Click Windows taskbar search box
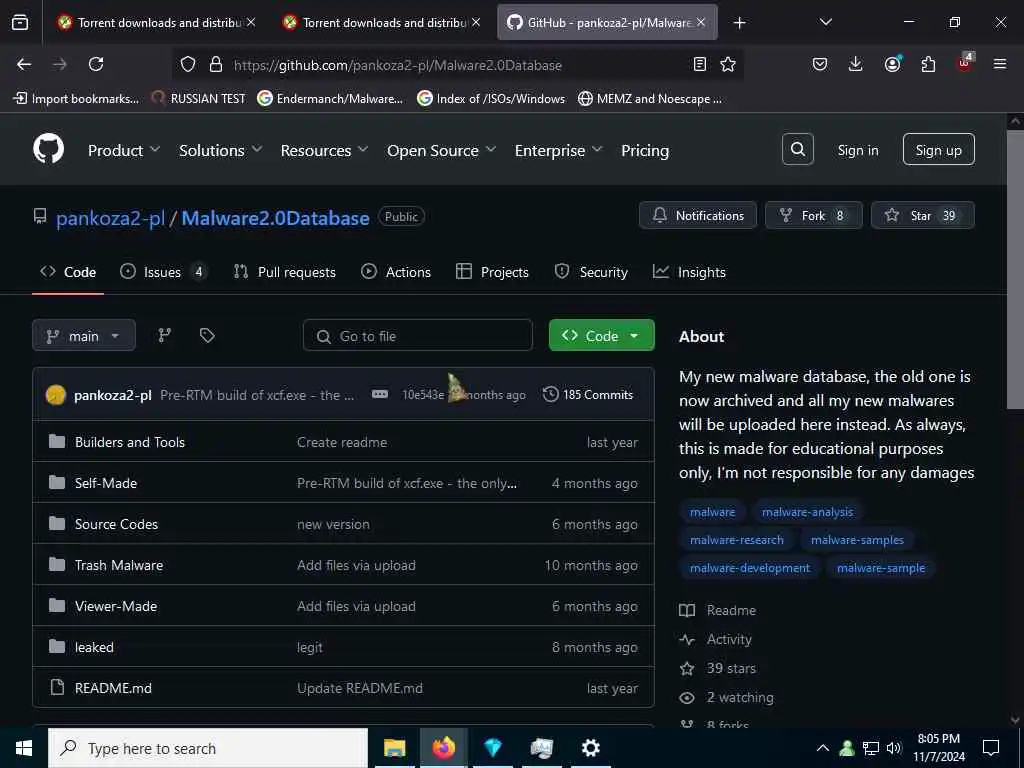This screenshot has height=768, width=1024. point(208,748)
